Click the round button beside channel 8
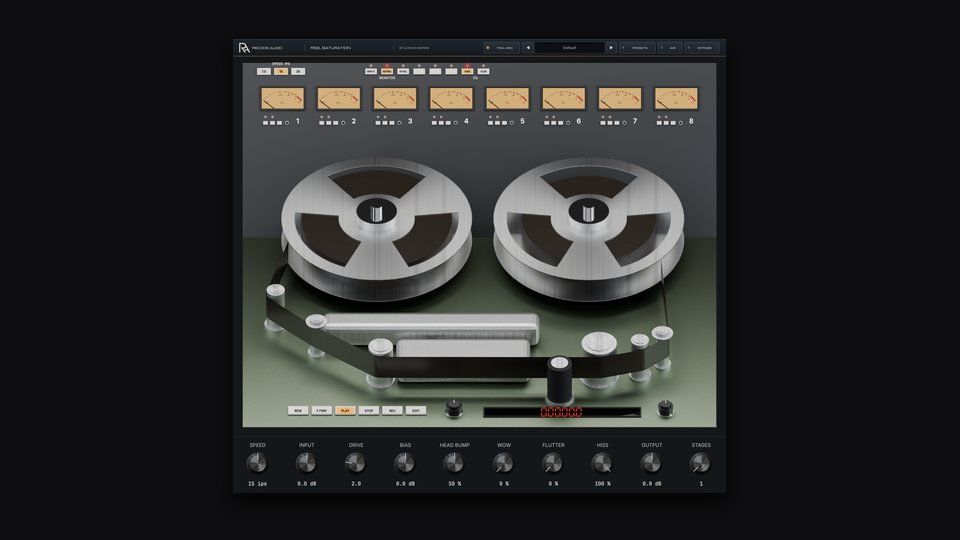This screenshot has width=960, height=540. coord(681,123)
